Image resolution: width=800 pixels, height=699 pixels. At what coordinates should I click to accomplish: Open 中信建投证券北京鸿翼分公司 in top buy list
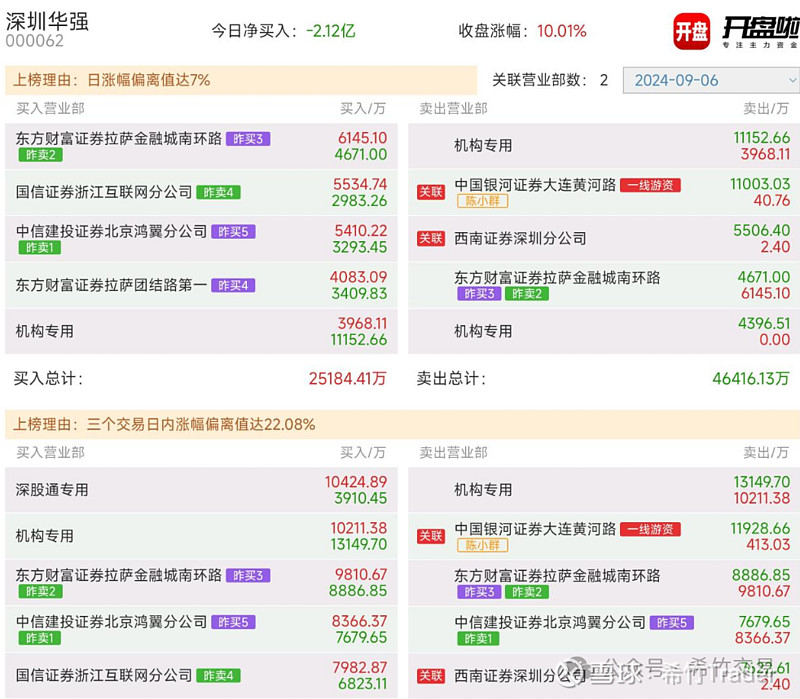pos(111,232)
